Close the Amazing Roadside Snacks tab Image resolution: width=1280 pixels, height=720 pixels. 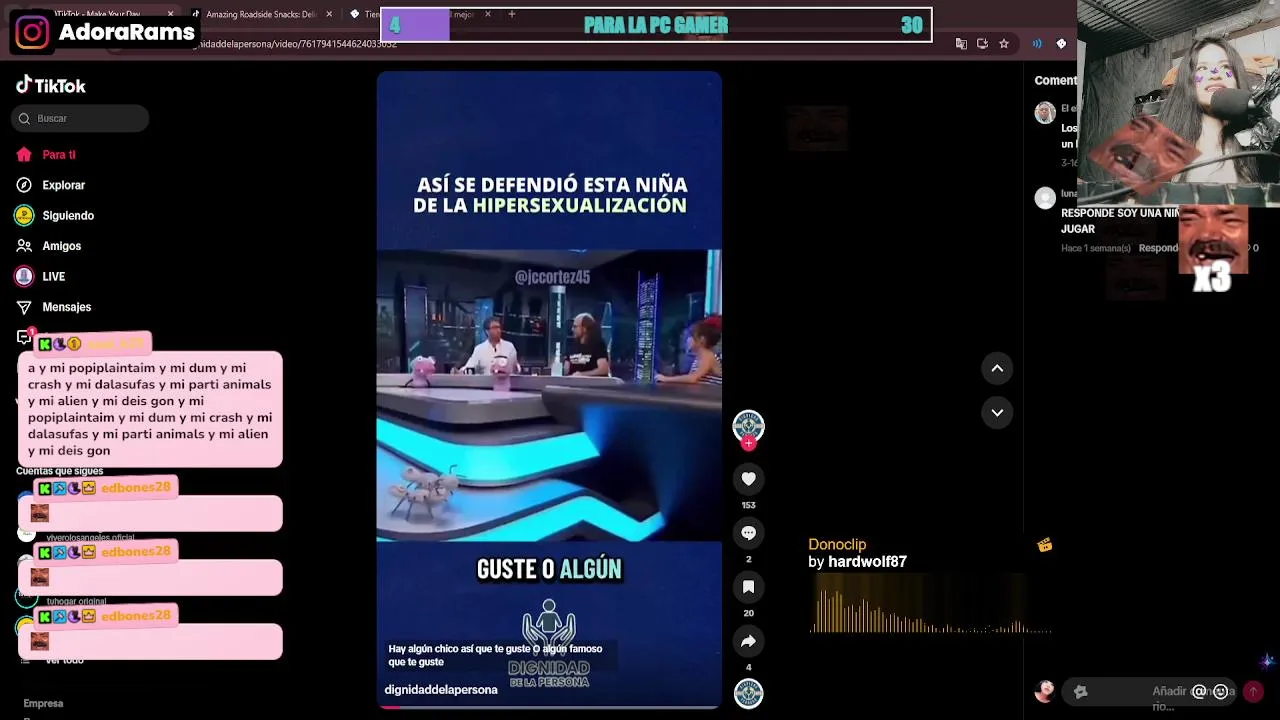coord(329,14)
